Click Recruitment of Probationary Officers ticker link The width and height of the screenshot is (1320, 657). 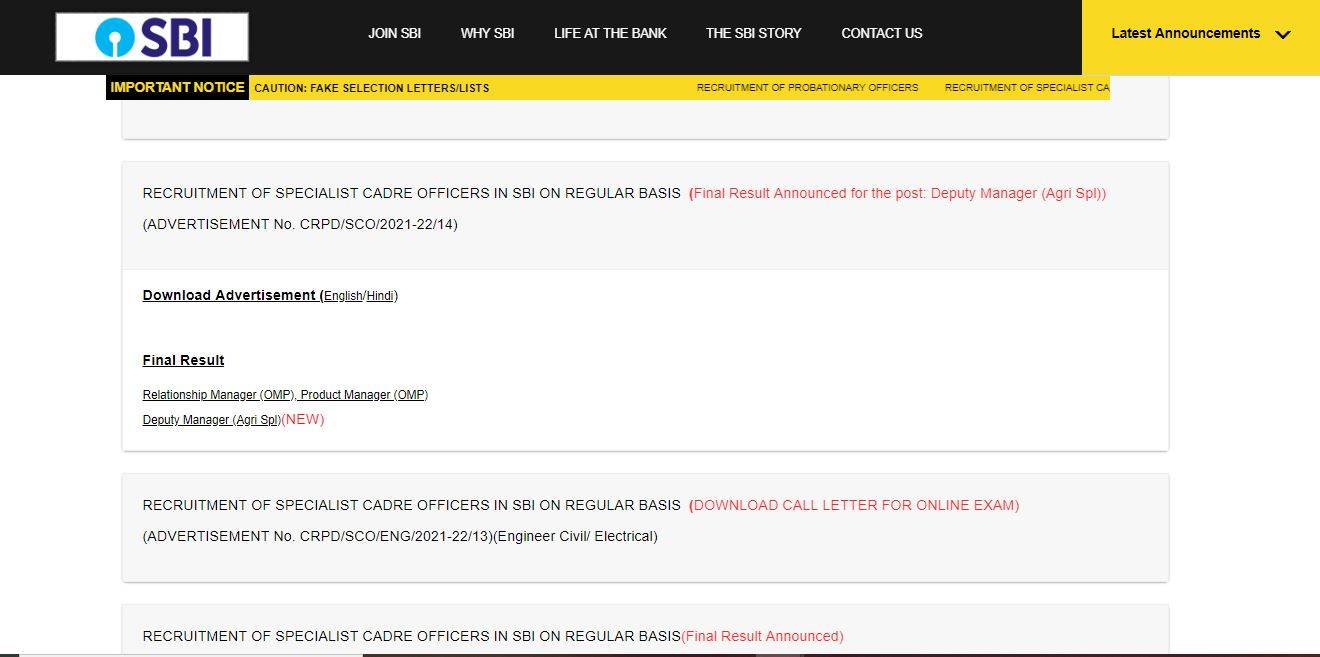[x=807, y=88]
